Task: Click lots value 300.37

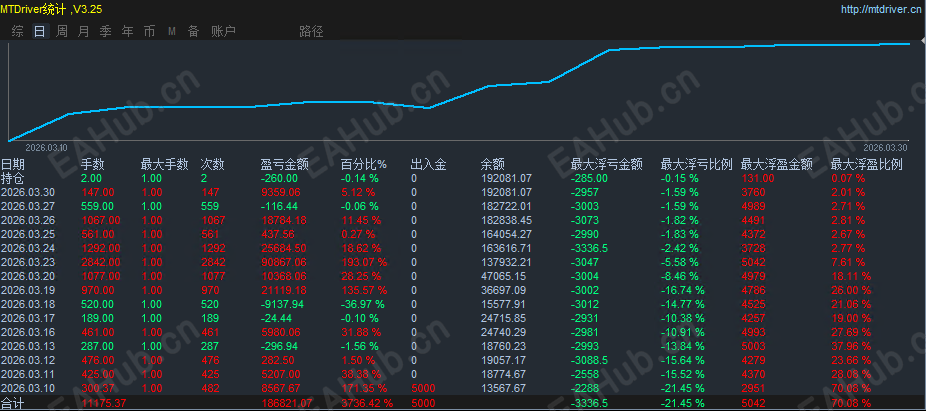Action: point(96,389)
